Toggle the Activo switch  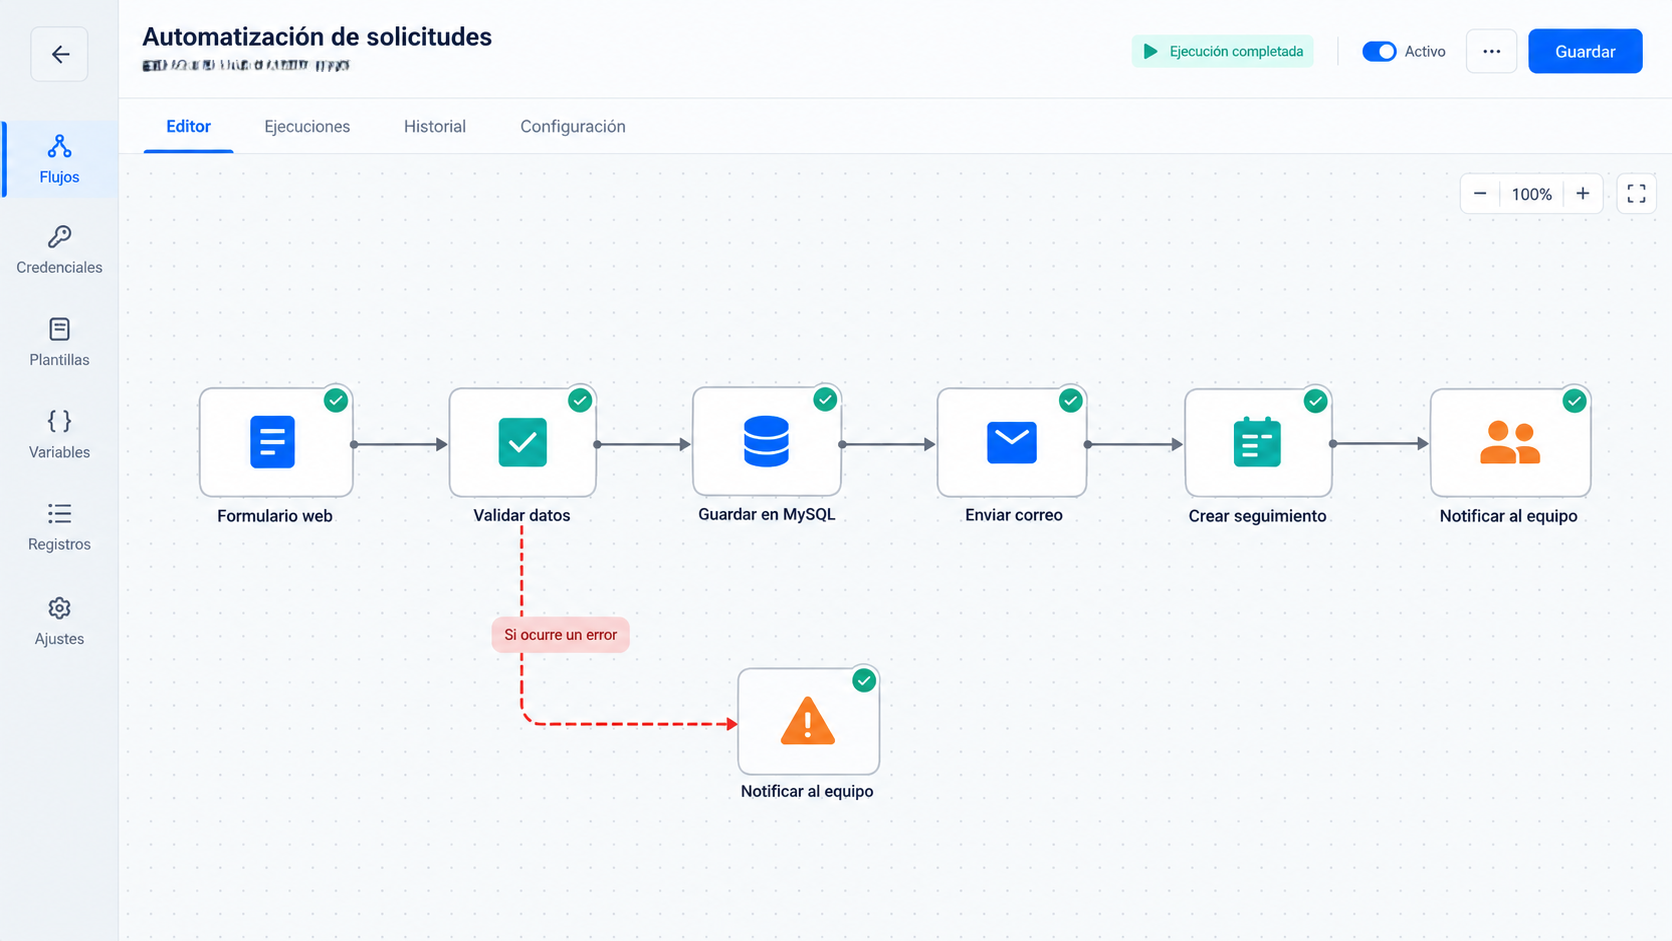pyautogui.click(x=1379, y=51)
